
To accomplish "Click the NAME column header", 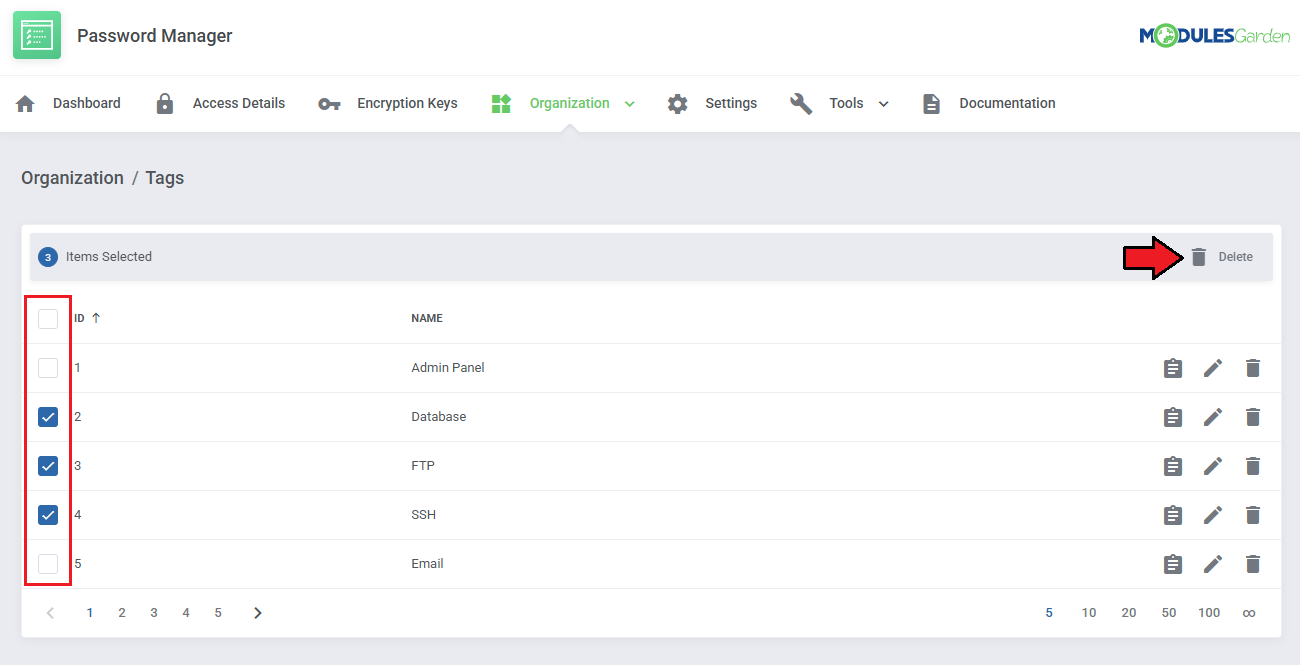I will point(427,318).
